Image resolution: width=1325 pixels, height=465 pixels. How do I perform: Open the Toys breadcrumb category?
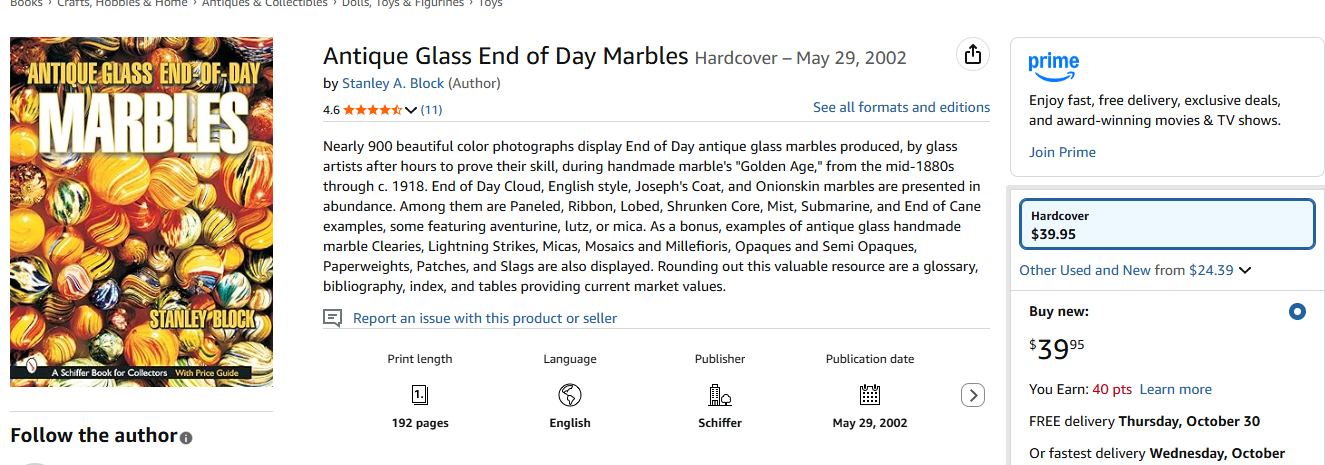[x=490, y=4]
